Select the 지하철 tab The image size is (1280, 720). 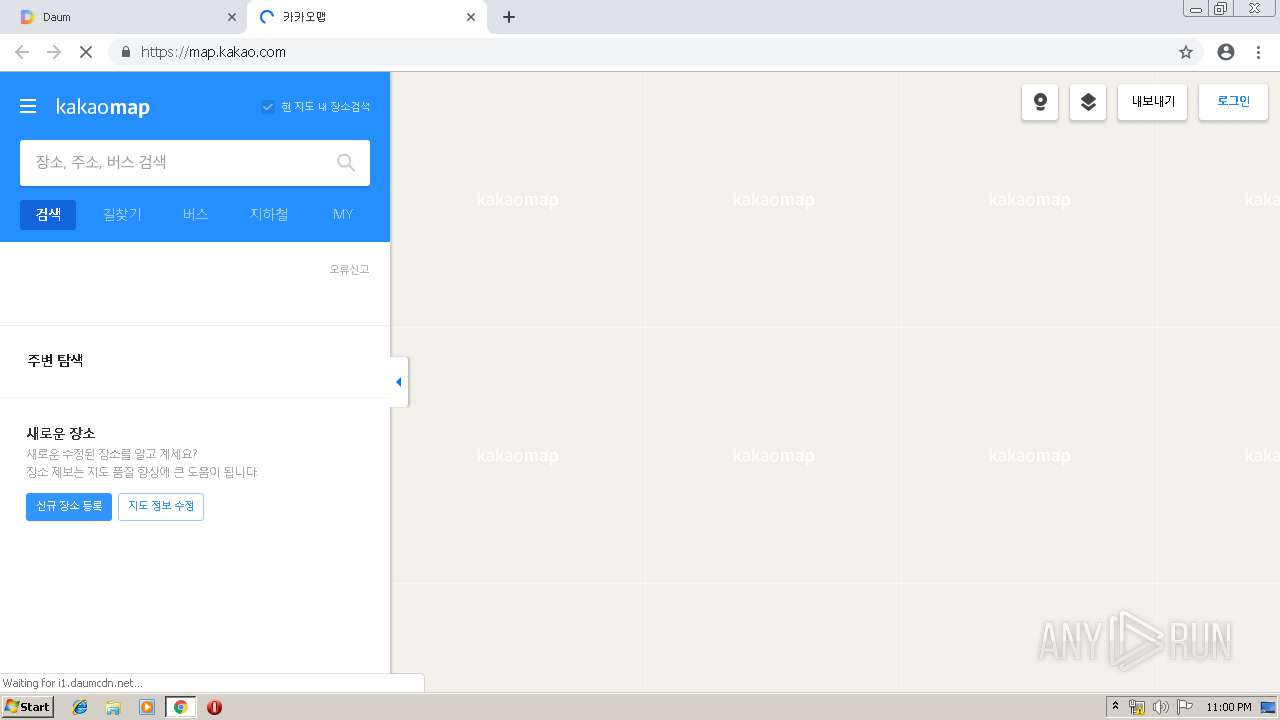(269, 214)
